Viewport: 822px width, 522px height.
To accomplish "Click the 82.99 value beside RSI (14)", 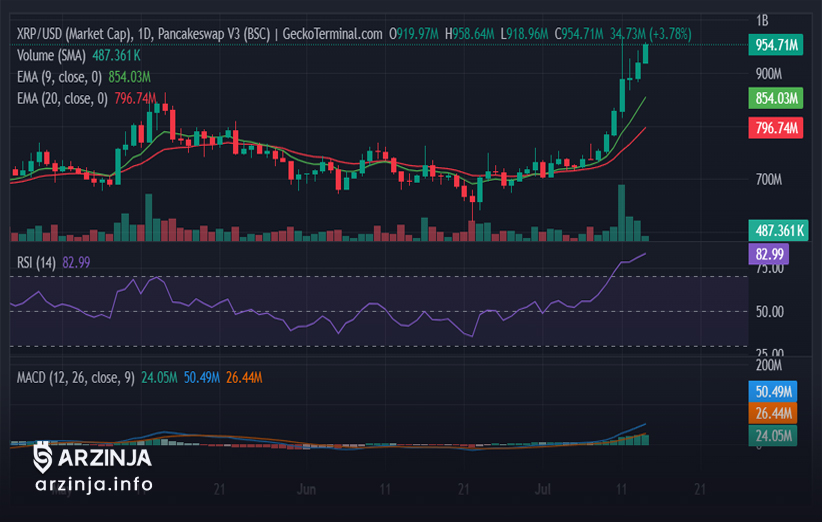I will pos(76,262).
